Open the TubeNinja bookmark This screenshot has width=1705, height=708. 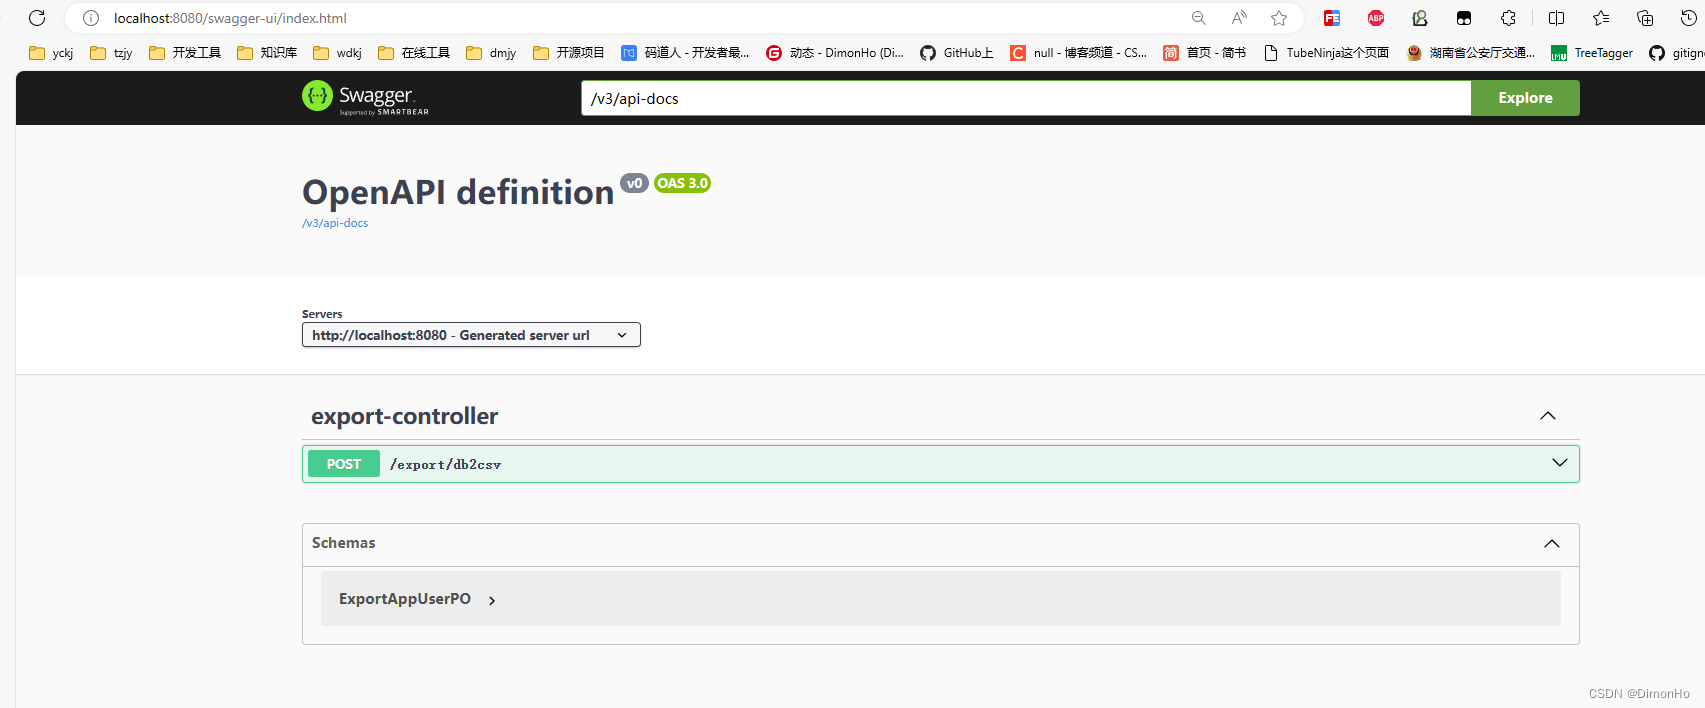[1326, 53]
